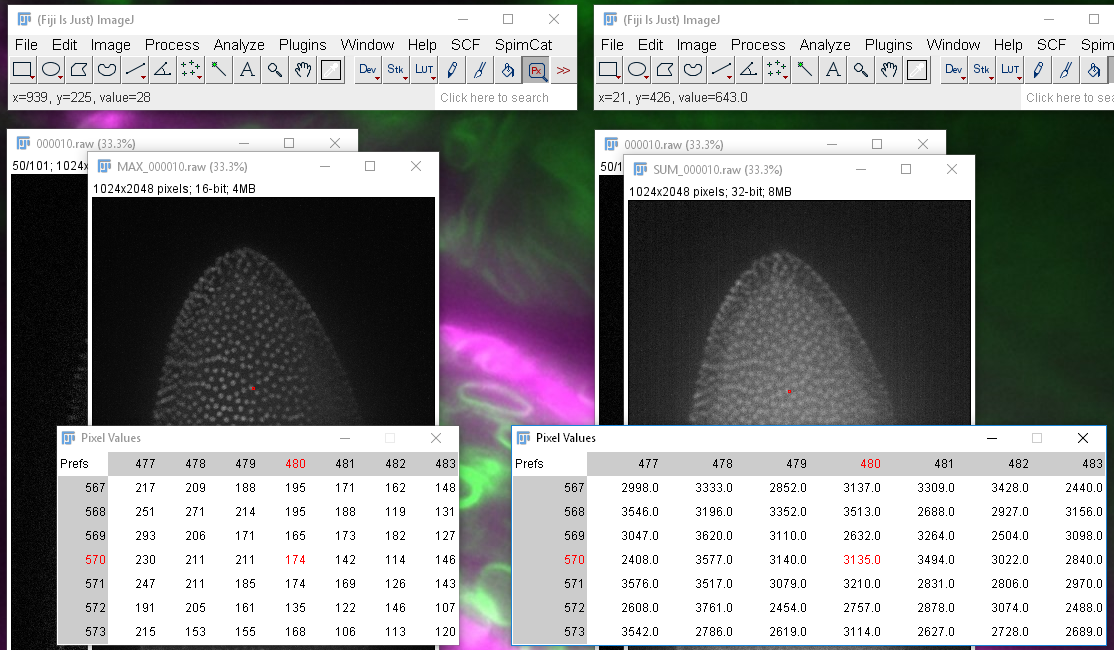This screenshot has height=650, width=1114.
Task: Open the LUT menu dropdown
Action: 423,70
